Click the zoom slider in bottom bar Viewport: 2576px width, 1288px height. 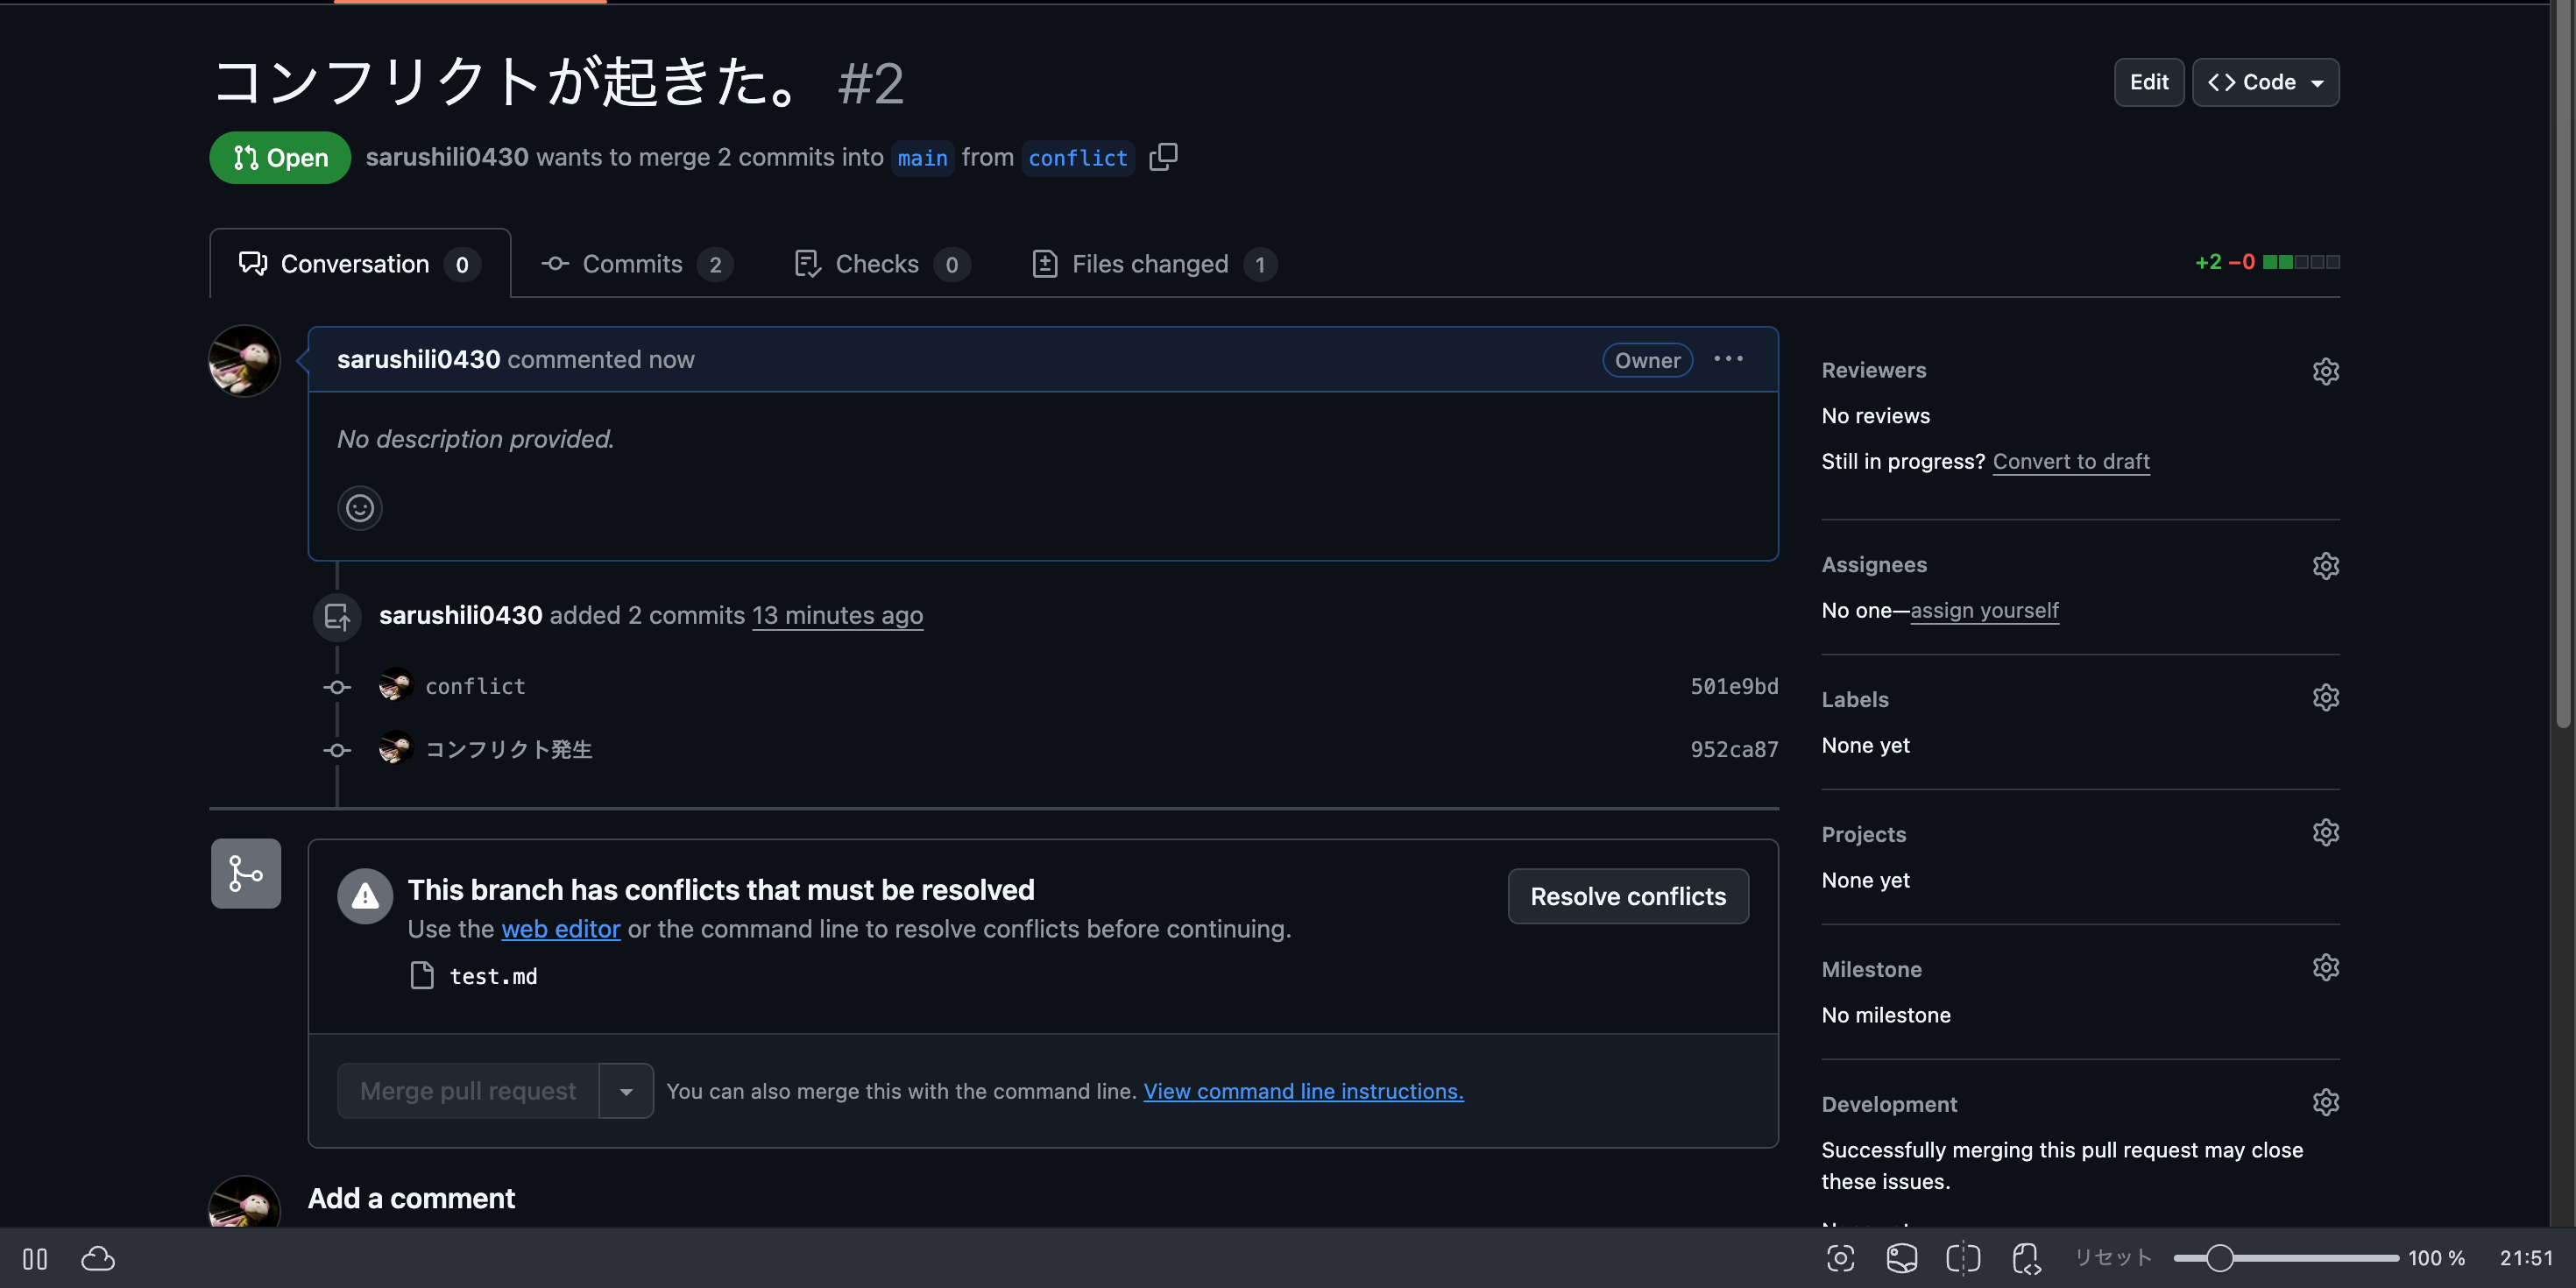click(x=2285, y=1258)
